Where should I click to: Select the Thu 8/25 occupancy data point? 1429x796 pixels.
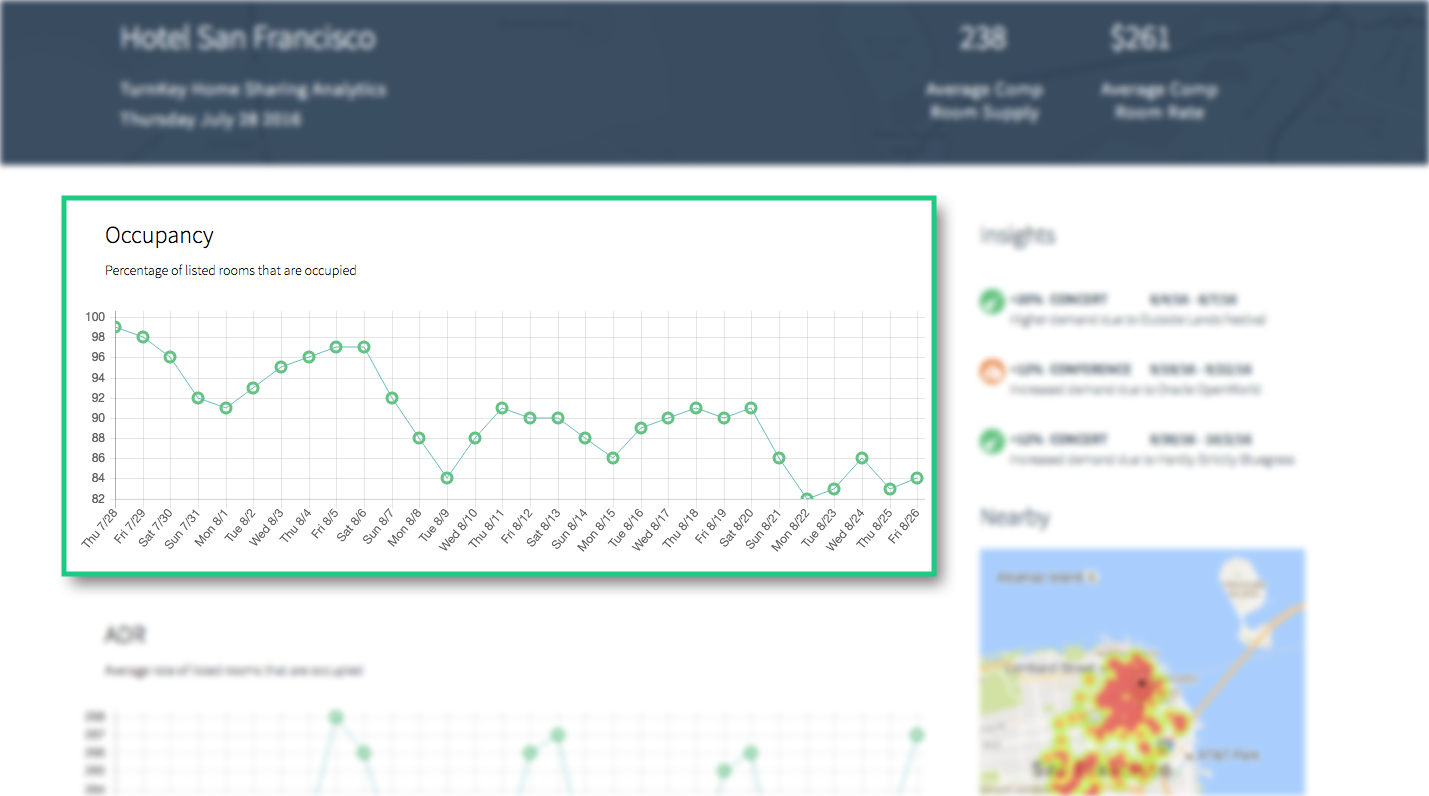(x=890, y=489)
